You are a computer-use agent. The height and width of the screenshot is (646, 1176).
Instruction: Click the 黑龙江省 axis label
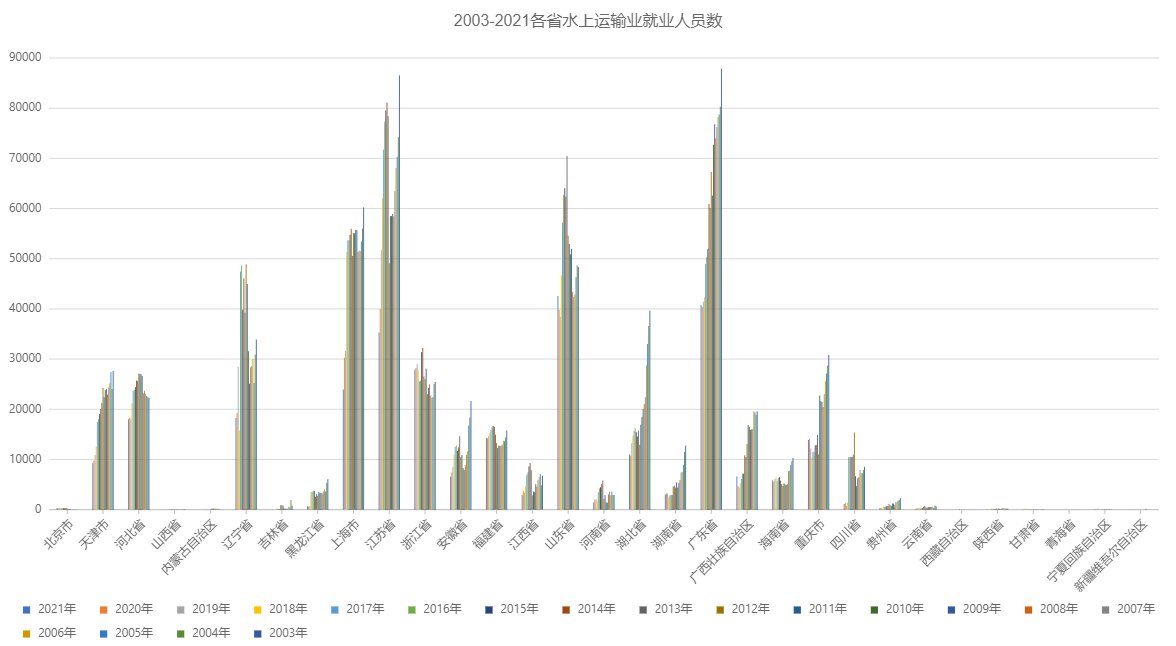point(304,537)
